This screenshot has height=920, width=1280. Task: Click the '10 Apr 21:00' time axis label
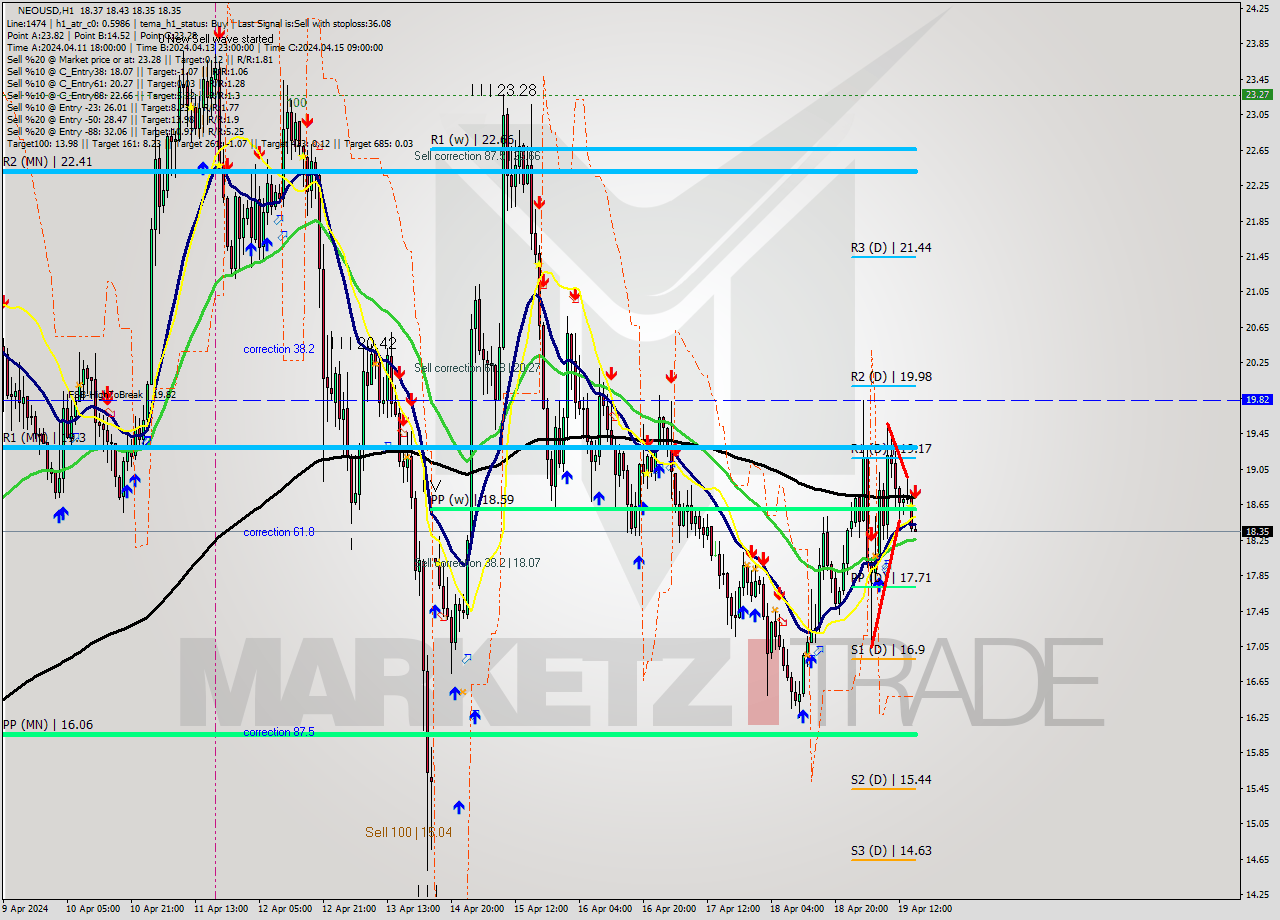tap(159, 909)
